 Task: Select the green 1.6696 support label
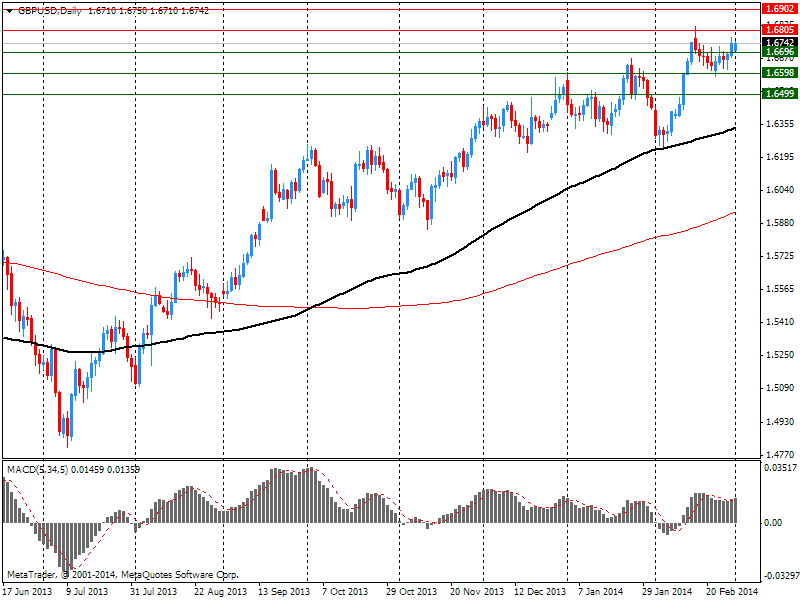[779, 52]
